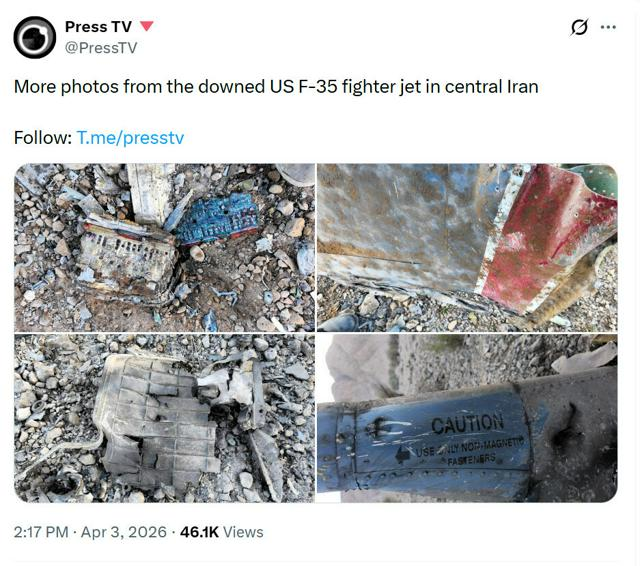Open the CAUTION non-magnetic fasteners photo
The height and width of the screenshot is (566, 640).
[467, 418]
